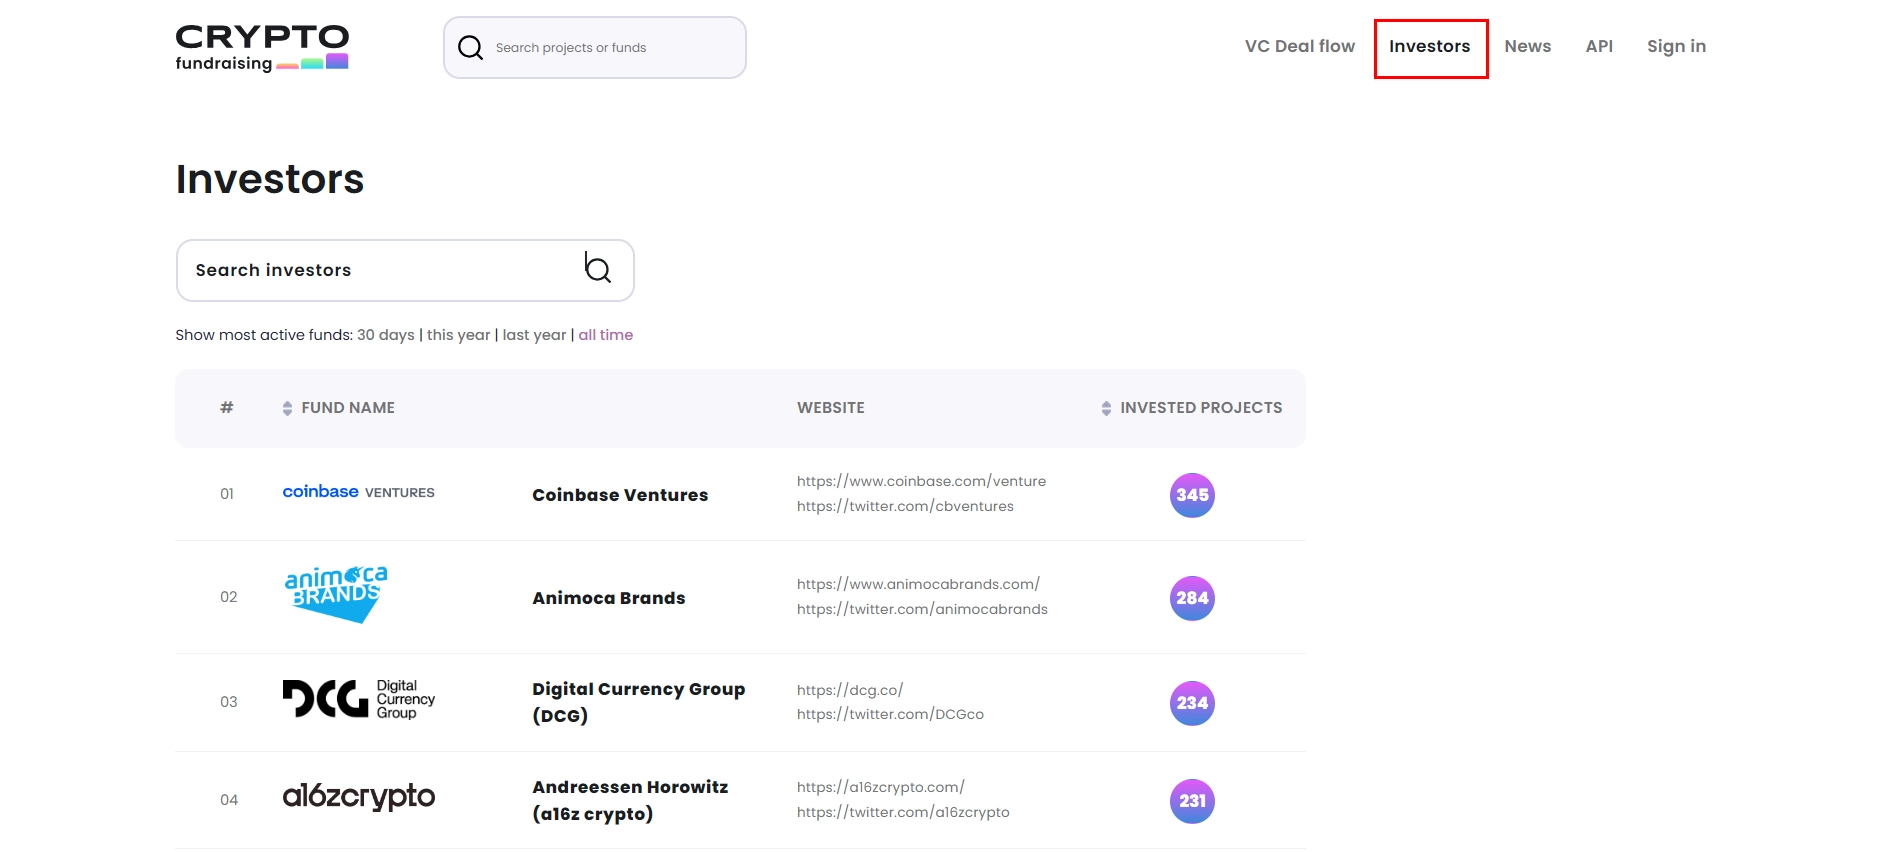1893x852 pixels.
Task: Focus the Search projects or funds field
Action: point(595,47)
